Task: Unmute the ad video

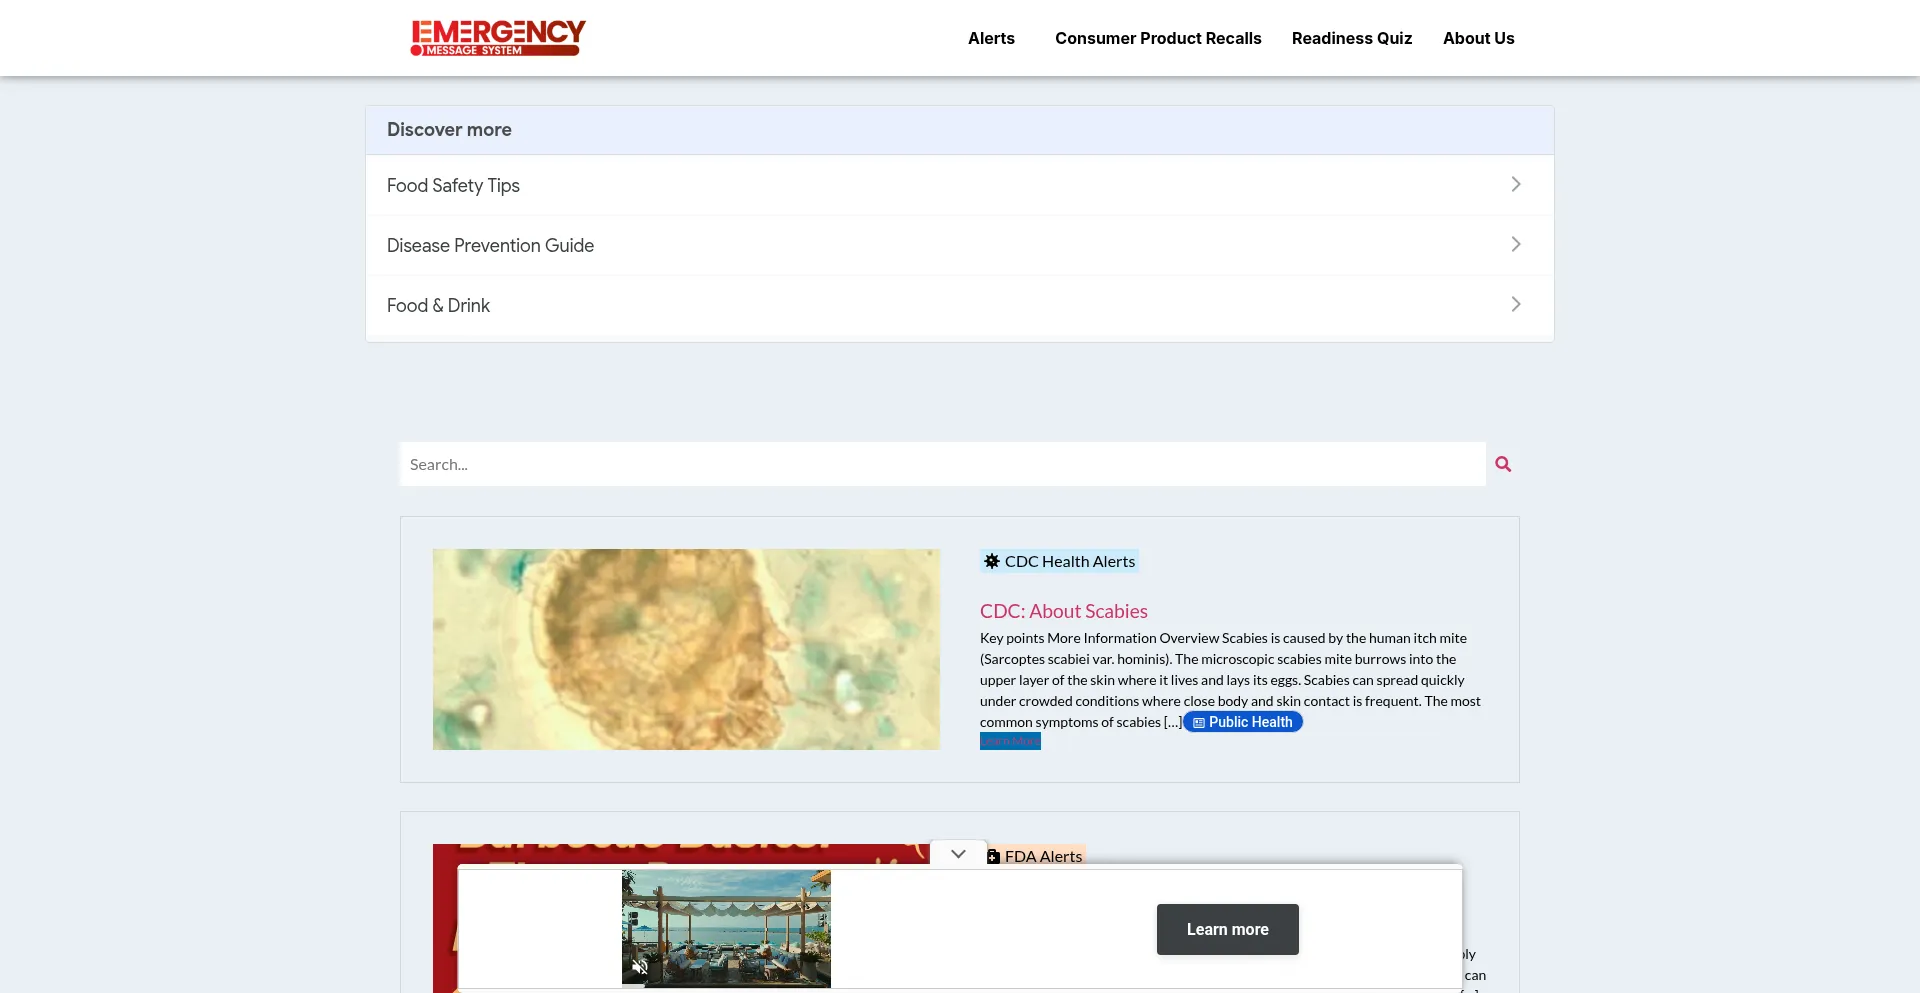Action: pyautogui.click(x=640, y=966)
